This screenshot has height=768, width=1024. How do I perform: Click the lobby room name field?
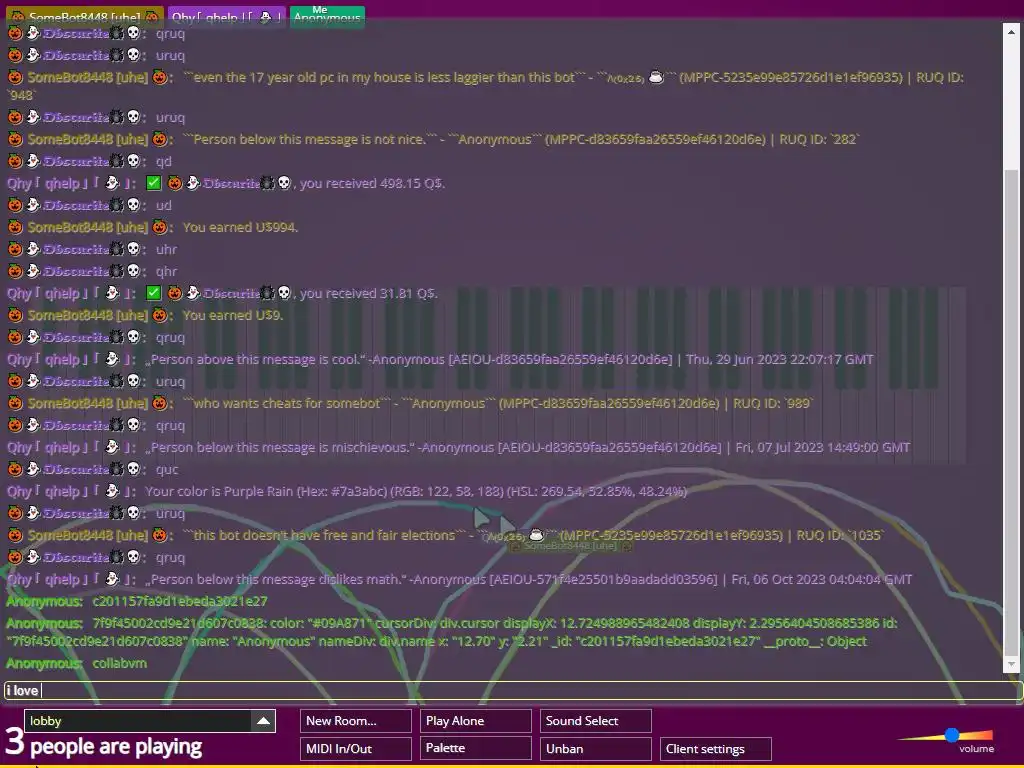[138, 721]
